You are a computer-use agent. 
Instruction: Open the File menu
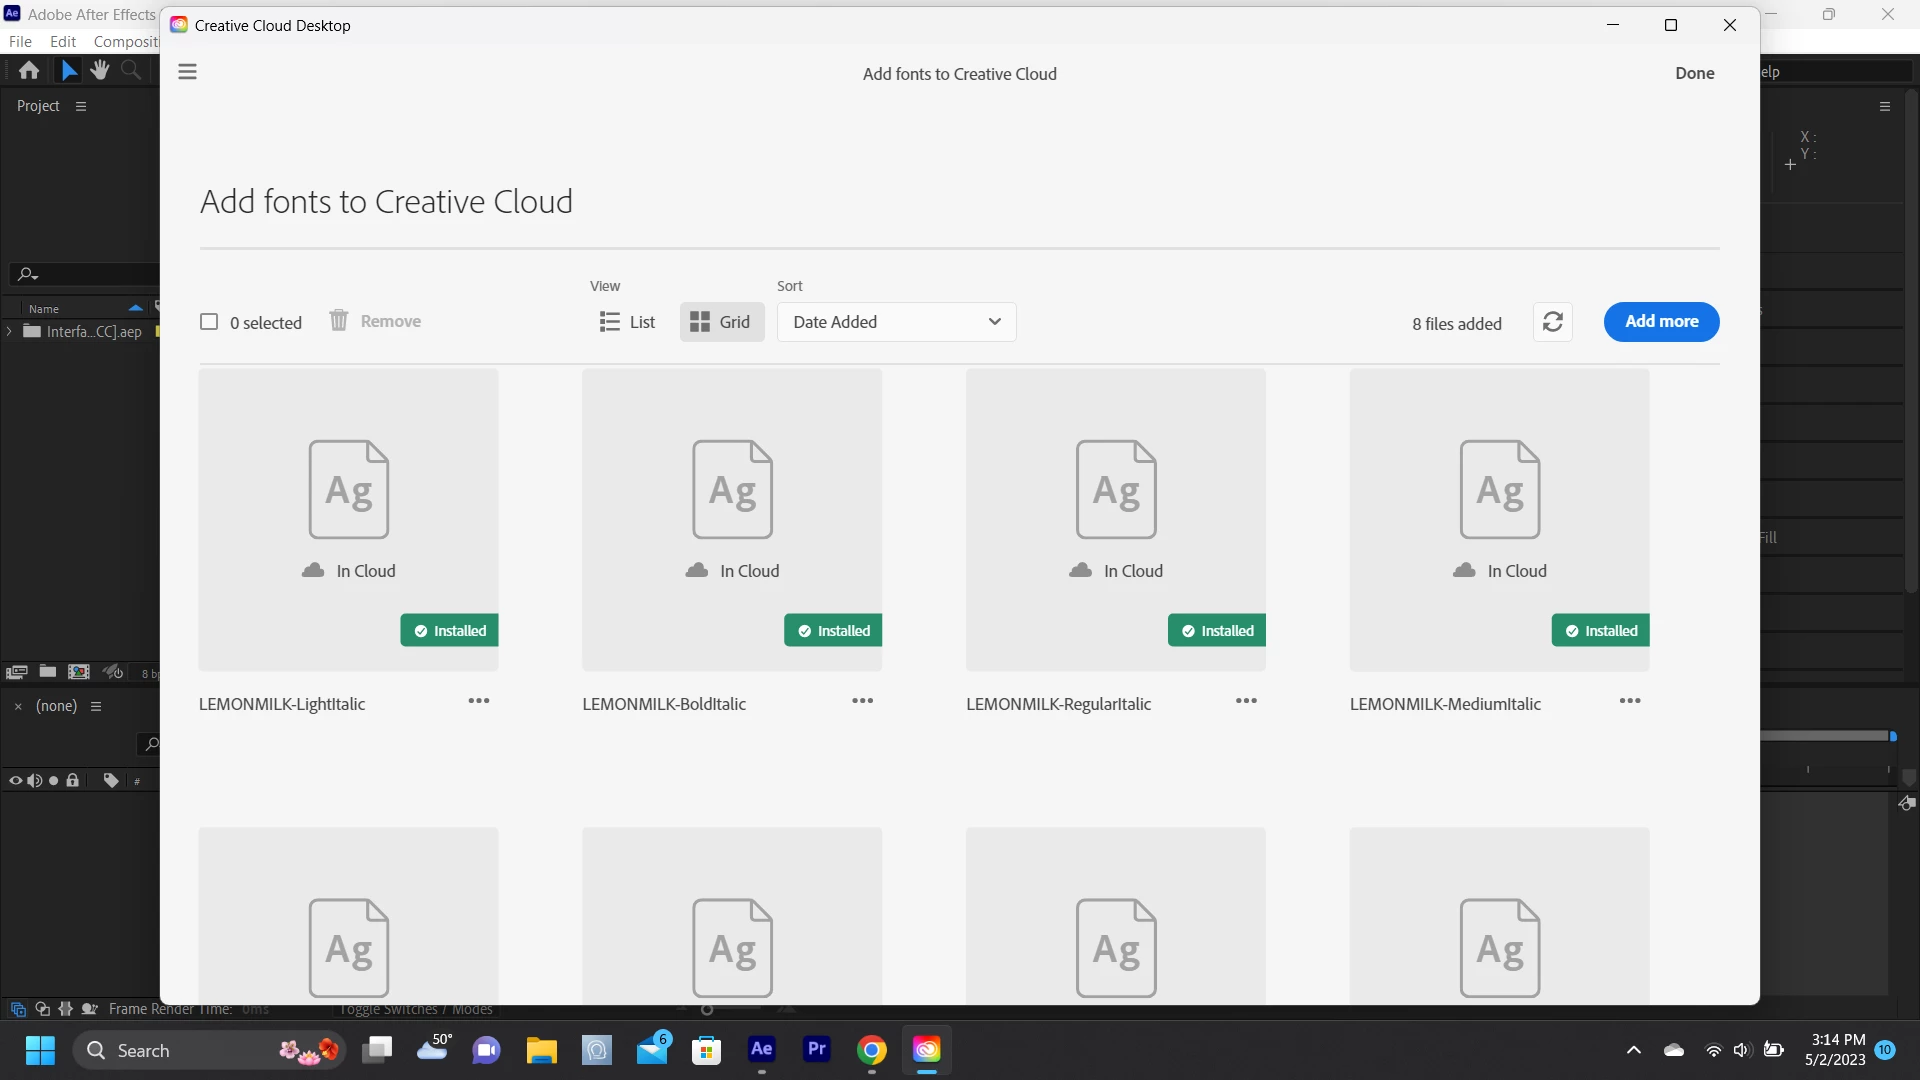20,41
